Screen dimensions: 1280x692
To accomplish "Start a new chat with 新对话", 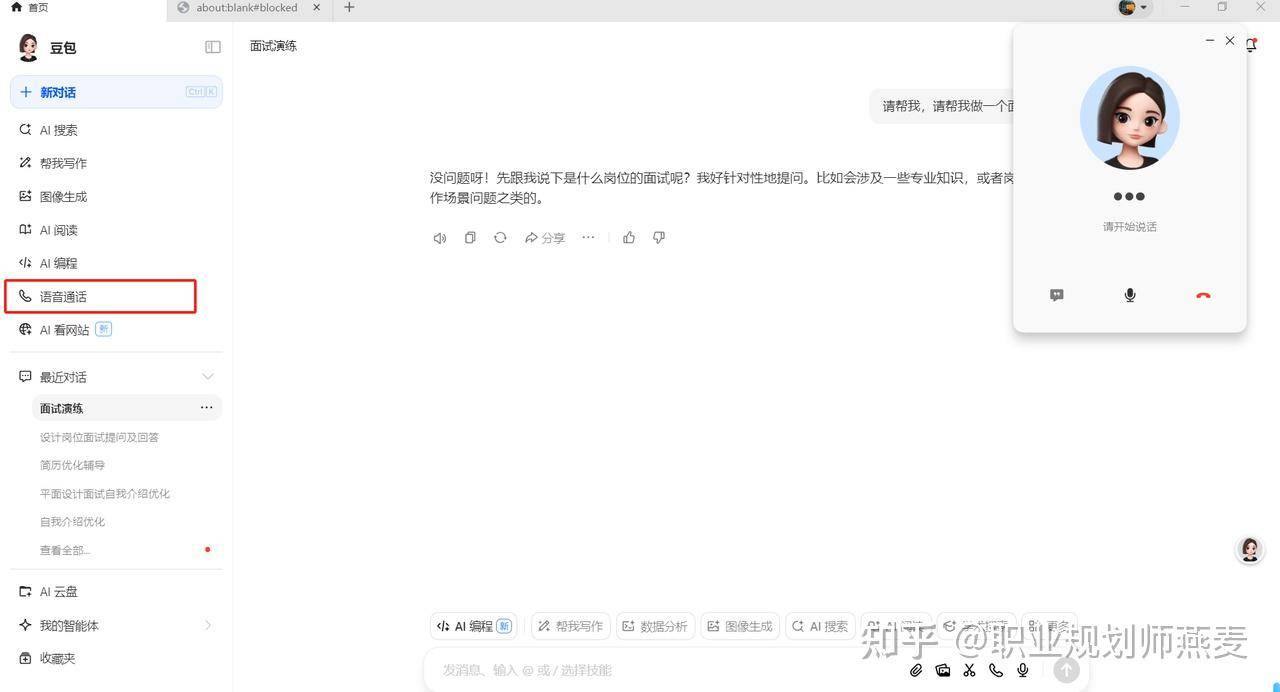I will [116, 92].
